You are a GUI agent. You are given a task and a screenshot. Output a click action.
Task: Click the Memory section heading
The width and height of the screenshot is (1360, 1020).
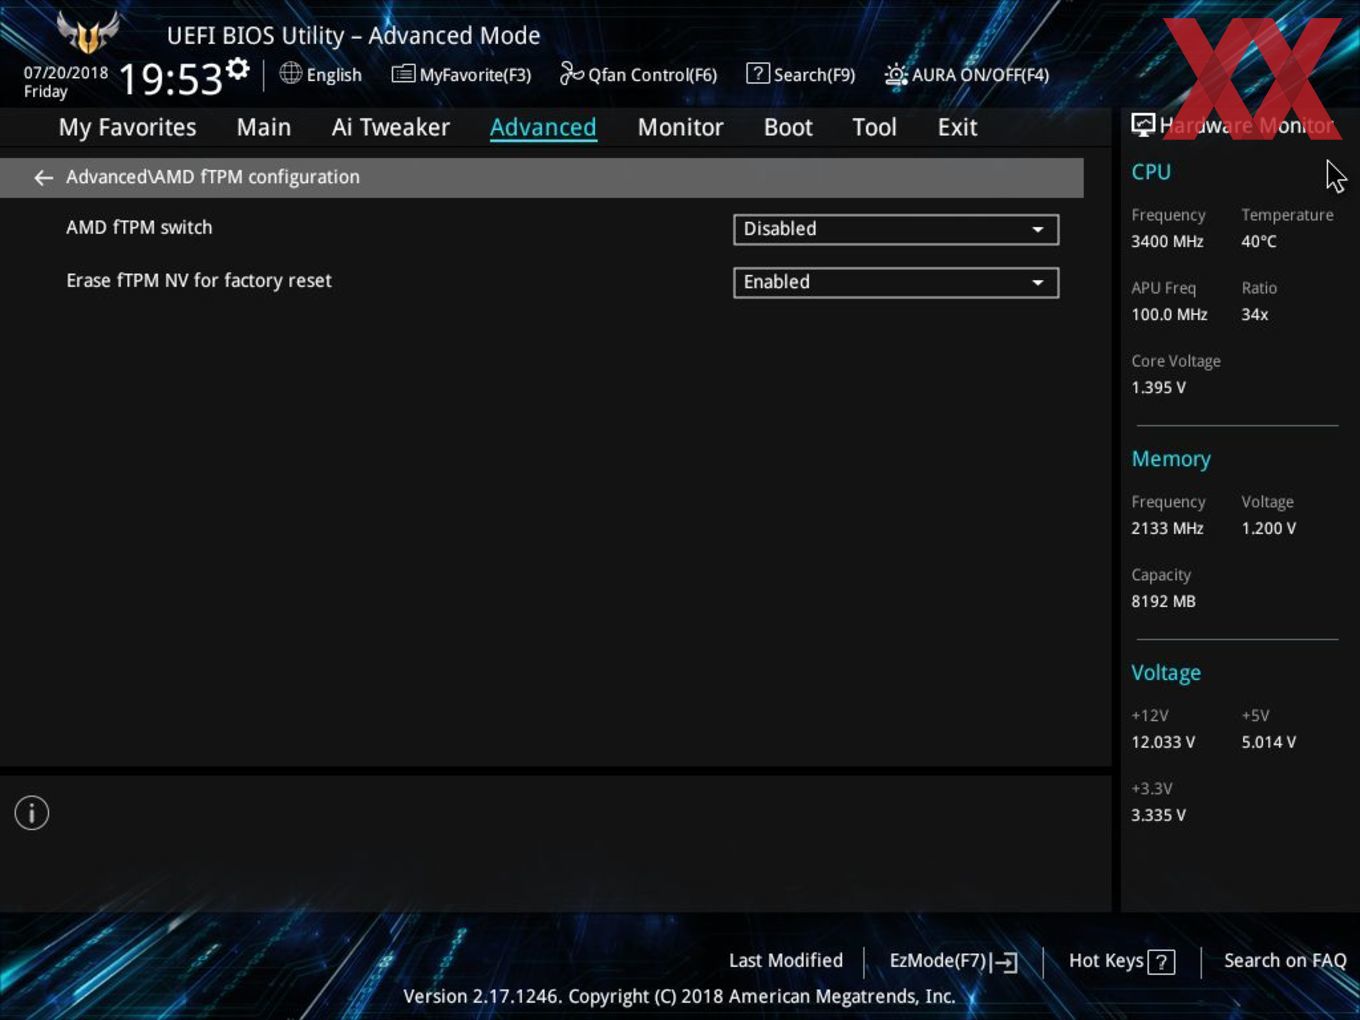pyautogui.click(x=1171, y=459)
